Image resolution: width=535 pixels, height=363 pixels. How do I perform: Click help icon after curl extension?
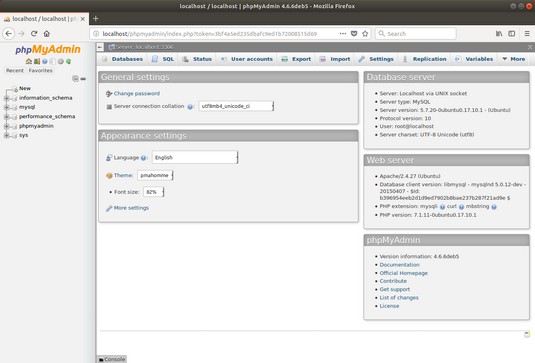coord(461,207)
